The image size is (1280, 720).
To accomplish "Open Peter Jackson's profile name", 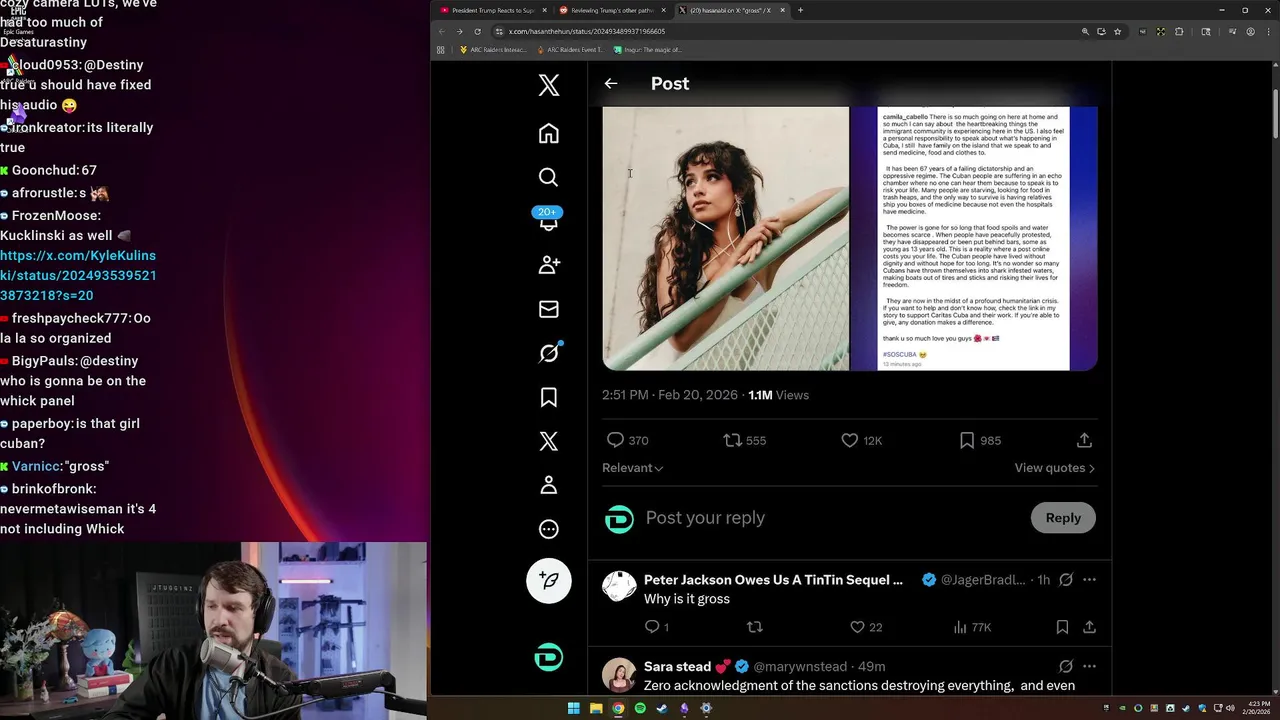I will pyautogui.click(x=773, y=580).
